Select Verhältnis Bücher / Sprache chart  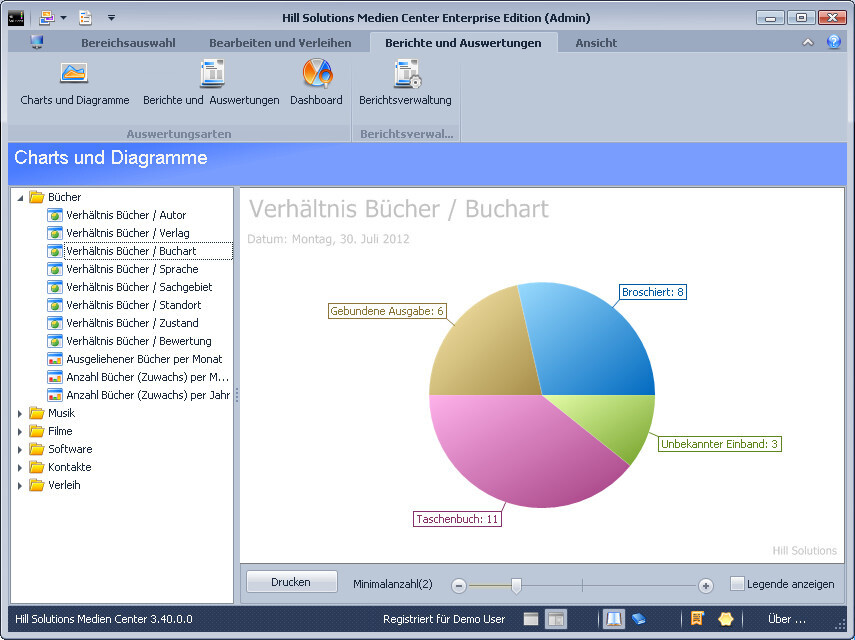coord(132,269)
